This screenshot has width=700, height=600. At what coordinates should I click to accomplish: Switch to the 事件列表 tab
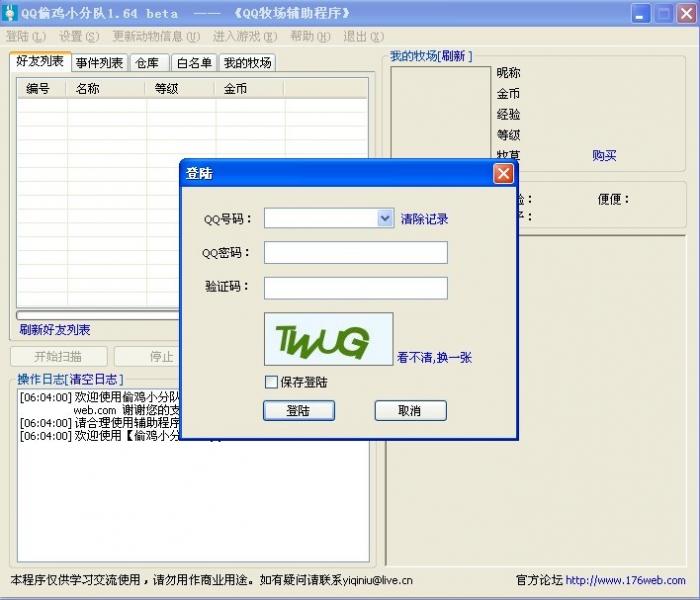pyautogui.click(x=99, y=63)
